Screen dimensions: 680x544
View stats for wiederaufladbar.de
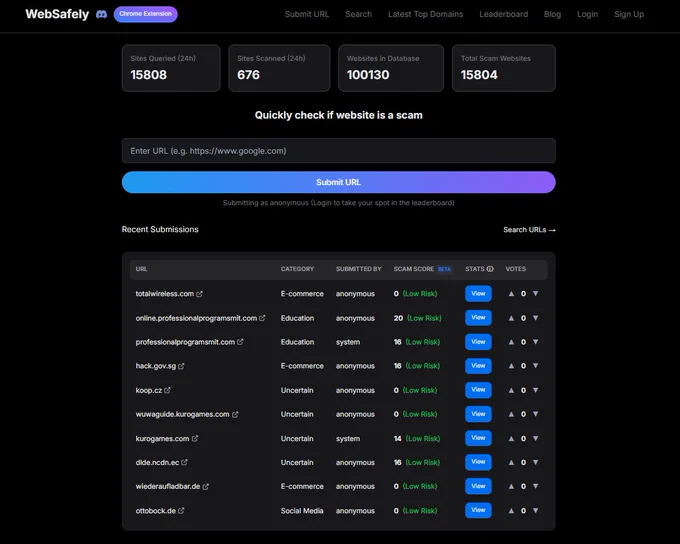tap(478, 486)
